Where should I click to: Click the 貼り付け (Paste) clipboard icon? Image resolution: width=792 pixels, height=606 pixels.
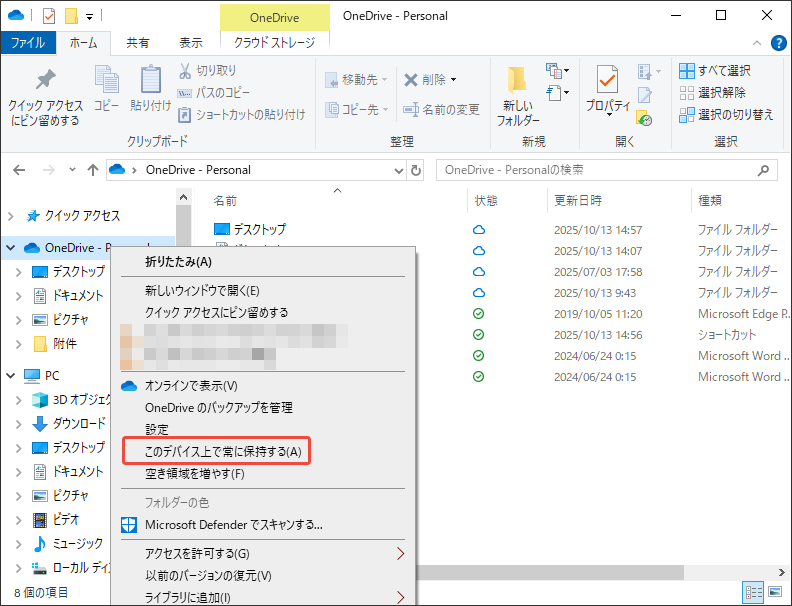(151, 80)
